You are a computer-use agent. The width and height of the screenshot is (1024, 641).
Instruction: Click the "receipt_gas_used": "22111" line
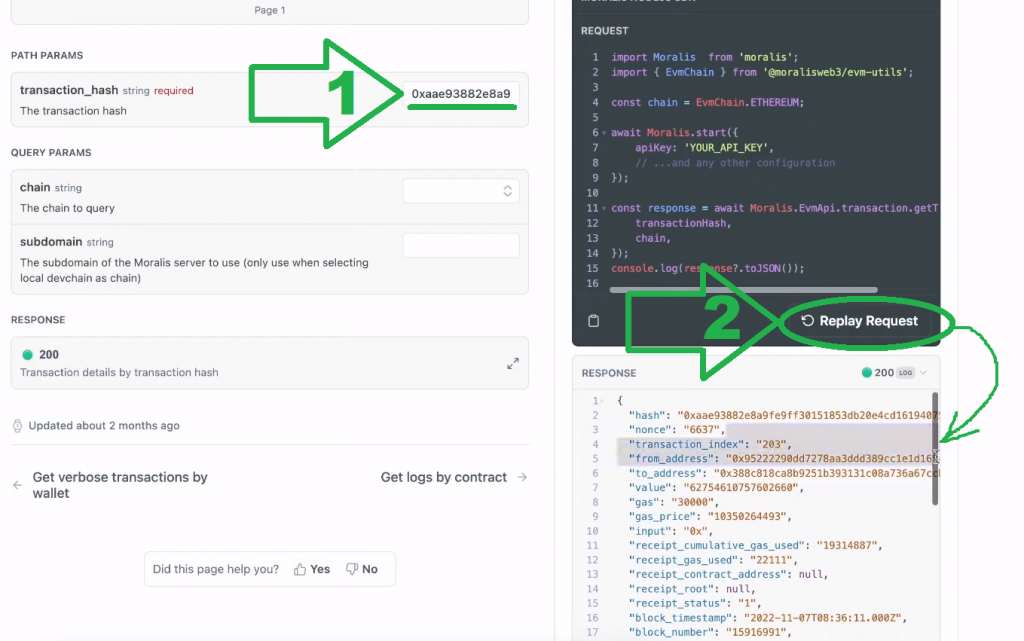[x=713, y=560]
